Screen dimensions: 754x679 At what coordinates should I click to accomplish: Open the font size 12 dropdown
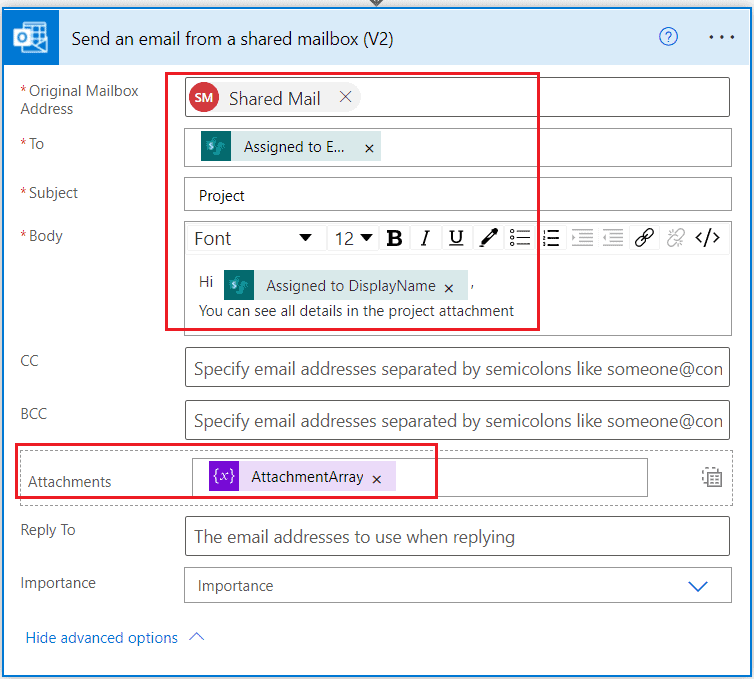pyautogui.click(x=353, y=238)
